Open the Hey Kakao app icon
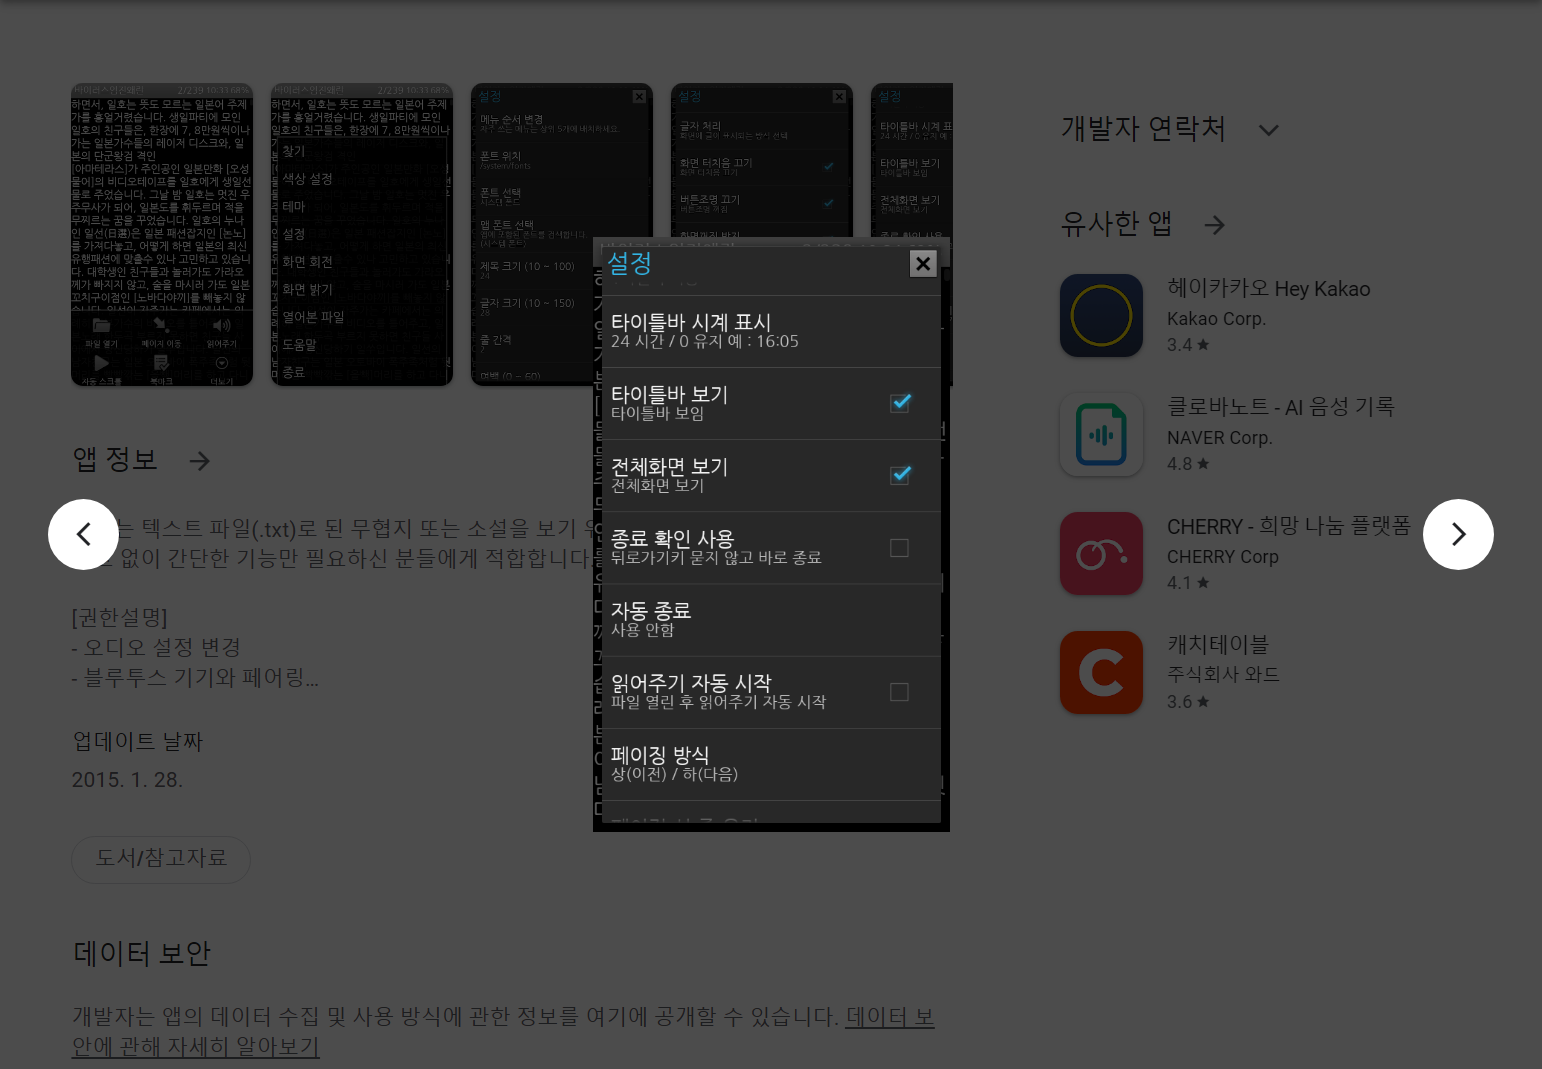Screen dimensions: 1542x1069 [x=1101, y=315]
